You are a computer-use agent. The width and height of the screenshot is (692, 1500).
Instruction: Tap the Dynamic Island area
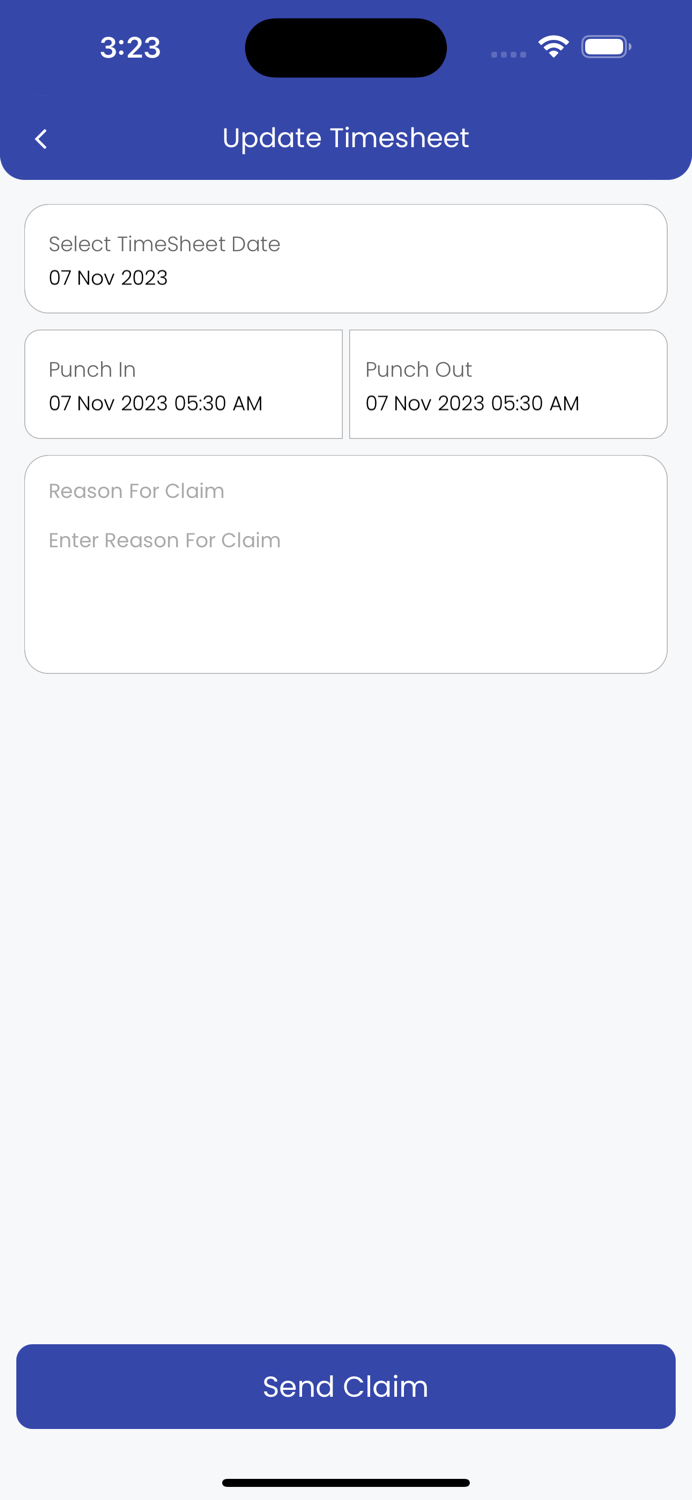tap(346, 47)
